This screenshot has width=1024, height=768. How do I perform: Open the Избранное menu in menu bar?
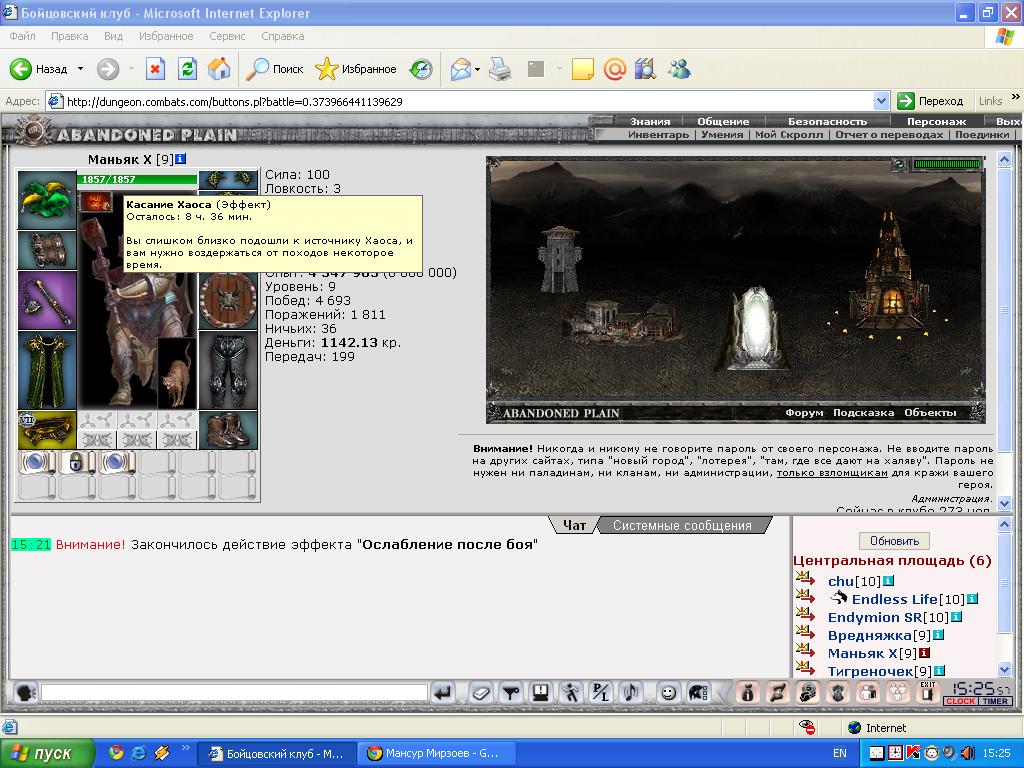tap(166, 36)
